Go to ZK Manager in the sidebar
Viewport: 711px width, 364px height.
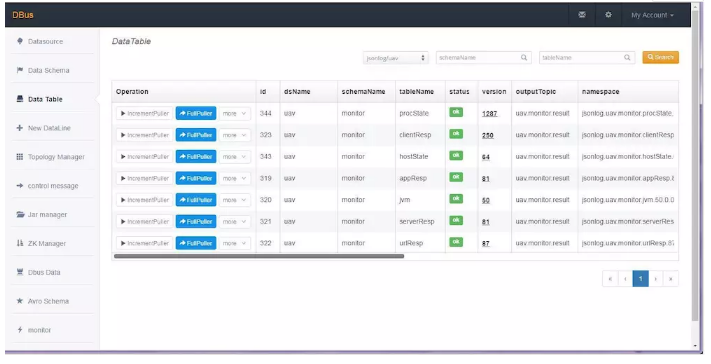[47, 243]
